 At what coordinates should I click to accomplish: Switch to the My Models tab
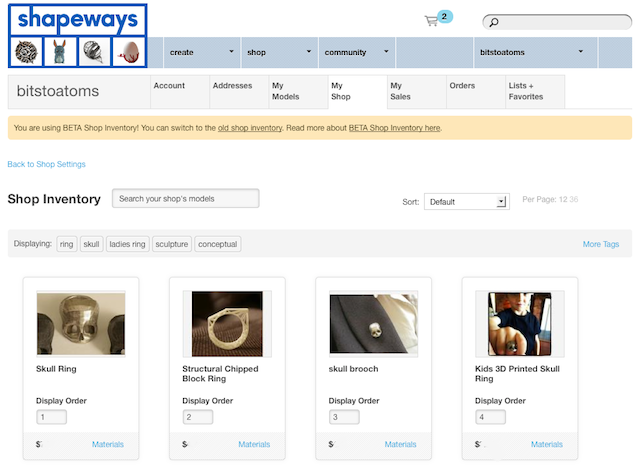tap(285, 91)
